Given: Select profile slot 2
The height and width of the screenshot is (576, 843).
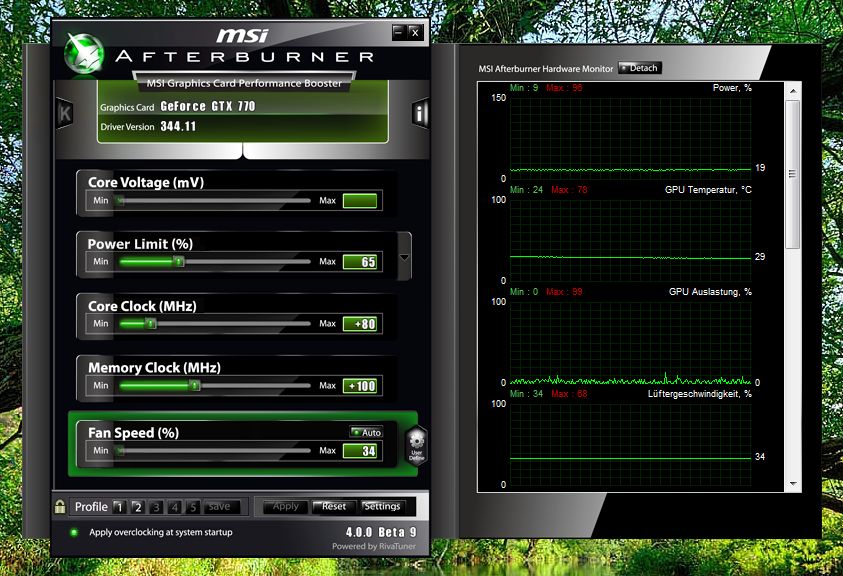Looking at the screenshot, I should point(138,507).
